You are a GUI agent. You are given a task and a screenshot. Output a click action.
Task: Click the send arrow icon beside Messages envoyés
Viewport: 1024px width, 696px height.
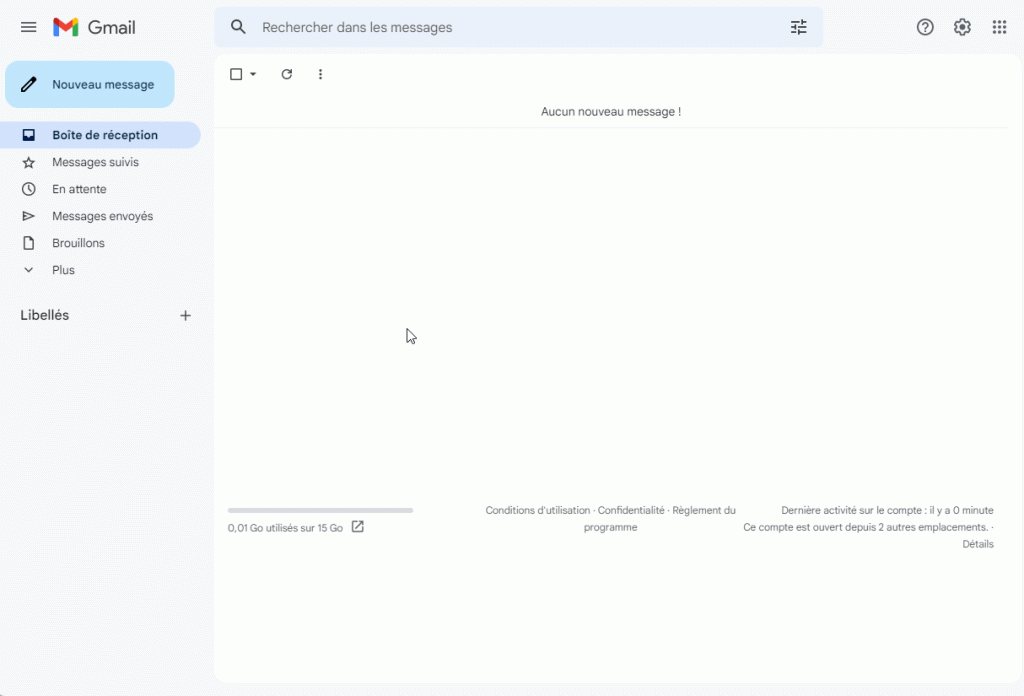tap(29, 216)
